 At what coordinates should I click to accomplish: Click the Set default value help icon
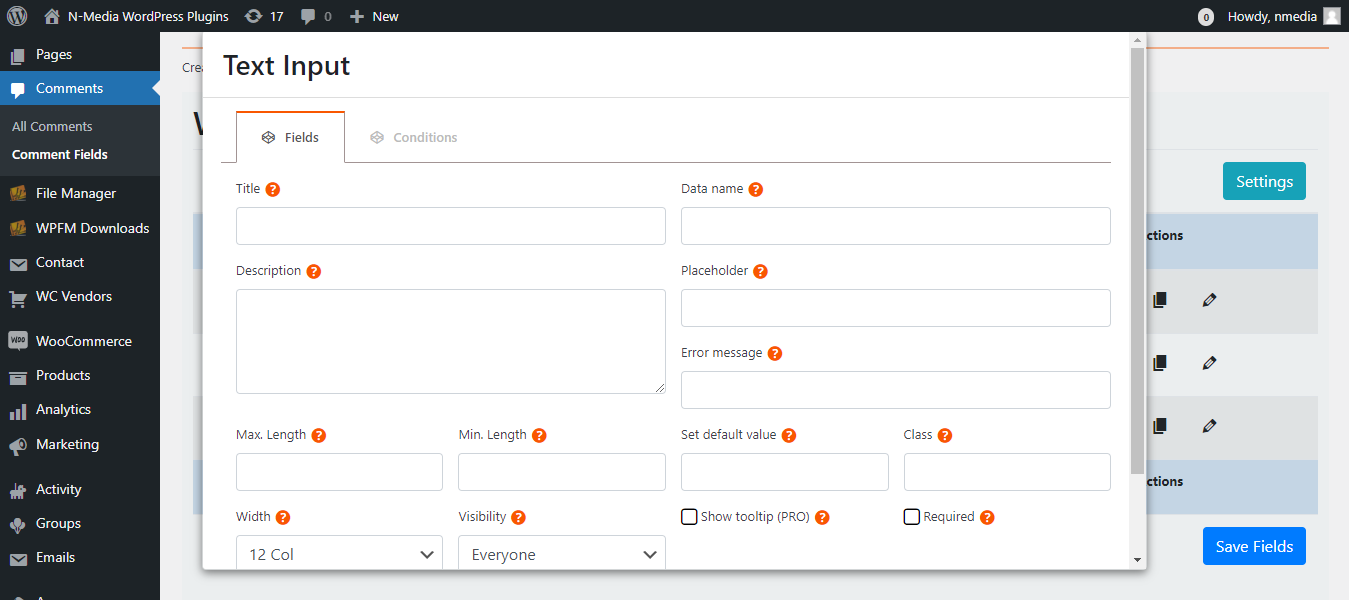(789, 435)
